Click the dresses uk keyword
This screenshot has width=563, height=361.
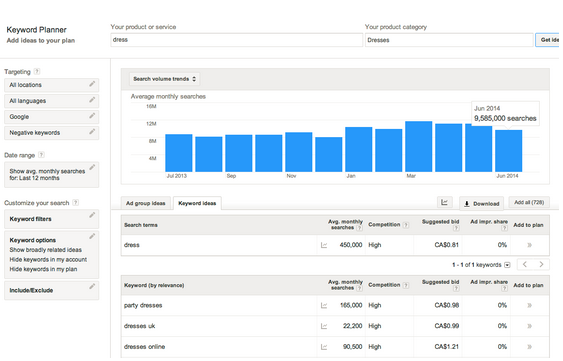pos(139,326)
